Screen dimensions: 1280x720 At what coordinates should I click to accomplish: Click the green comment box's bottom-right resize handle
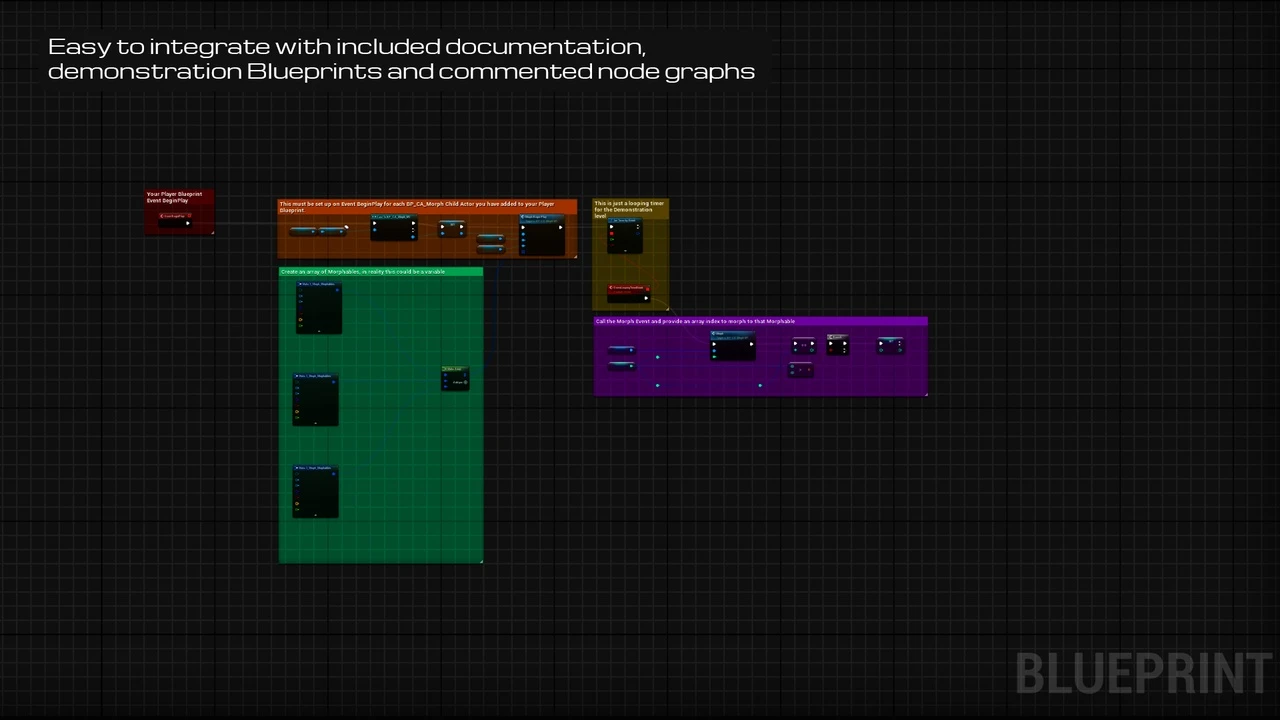481,561
